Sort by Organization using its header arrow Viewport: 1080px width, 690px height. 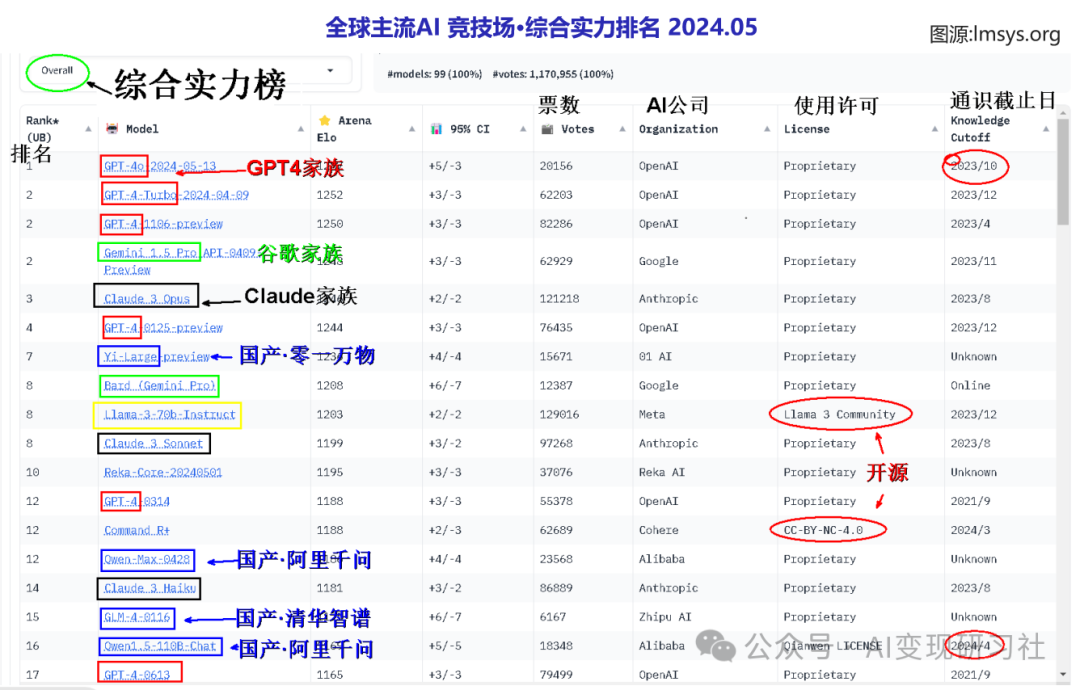[767, 129]
